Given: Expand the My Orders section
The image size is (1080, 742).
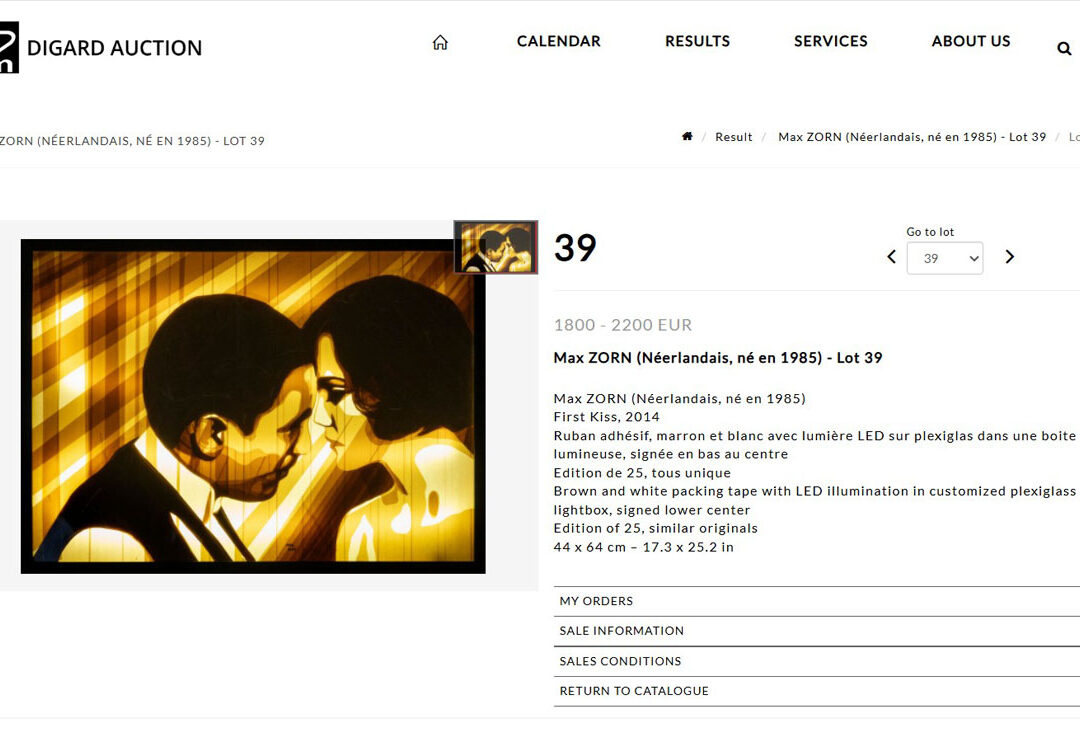Looking at the screenshot, I should coord(816,601).
